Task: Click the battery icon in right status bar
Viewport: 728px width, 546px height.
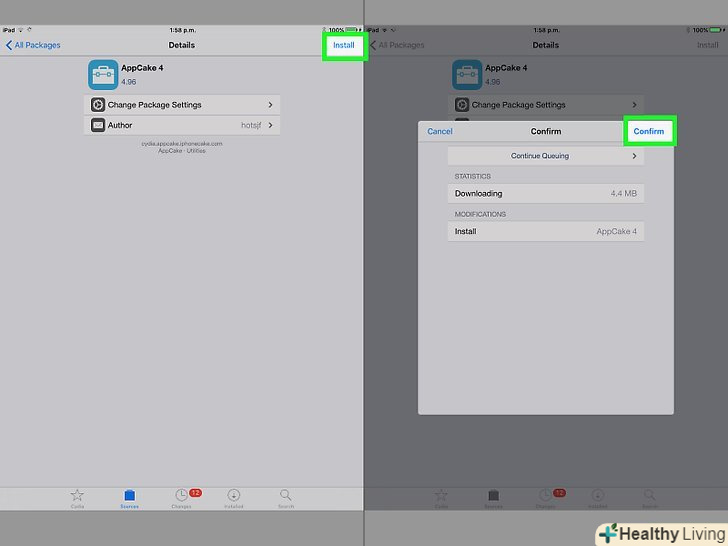Action: (x=716, y=30)
